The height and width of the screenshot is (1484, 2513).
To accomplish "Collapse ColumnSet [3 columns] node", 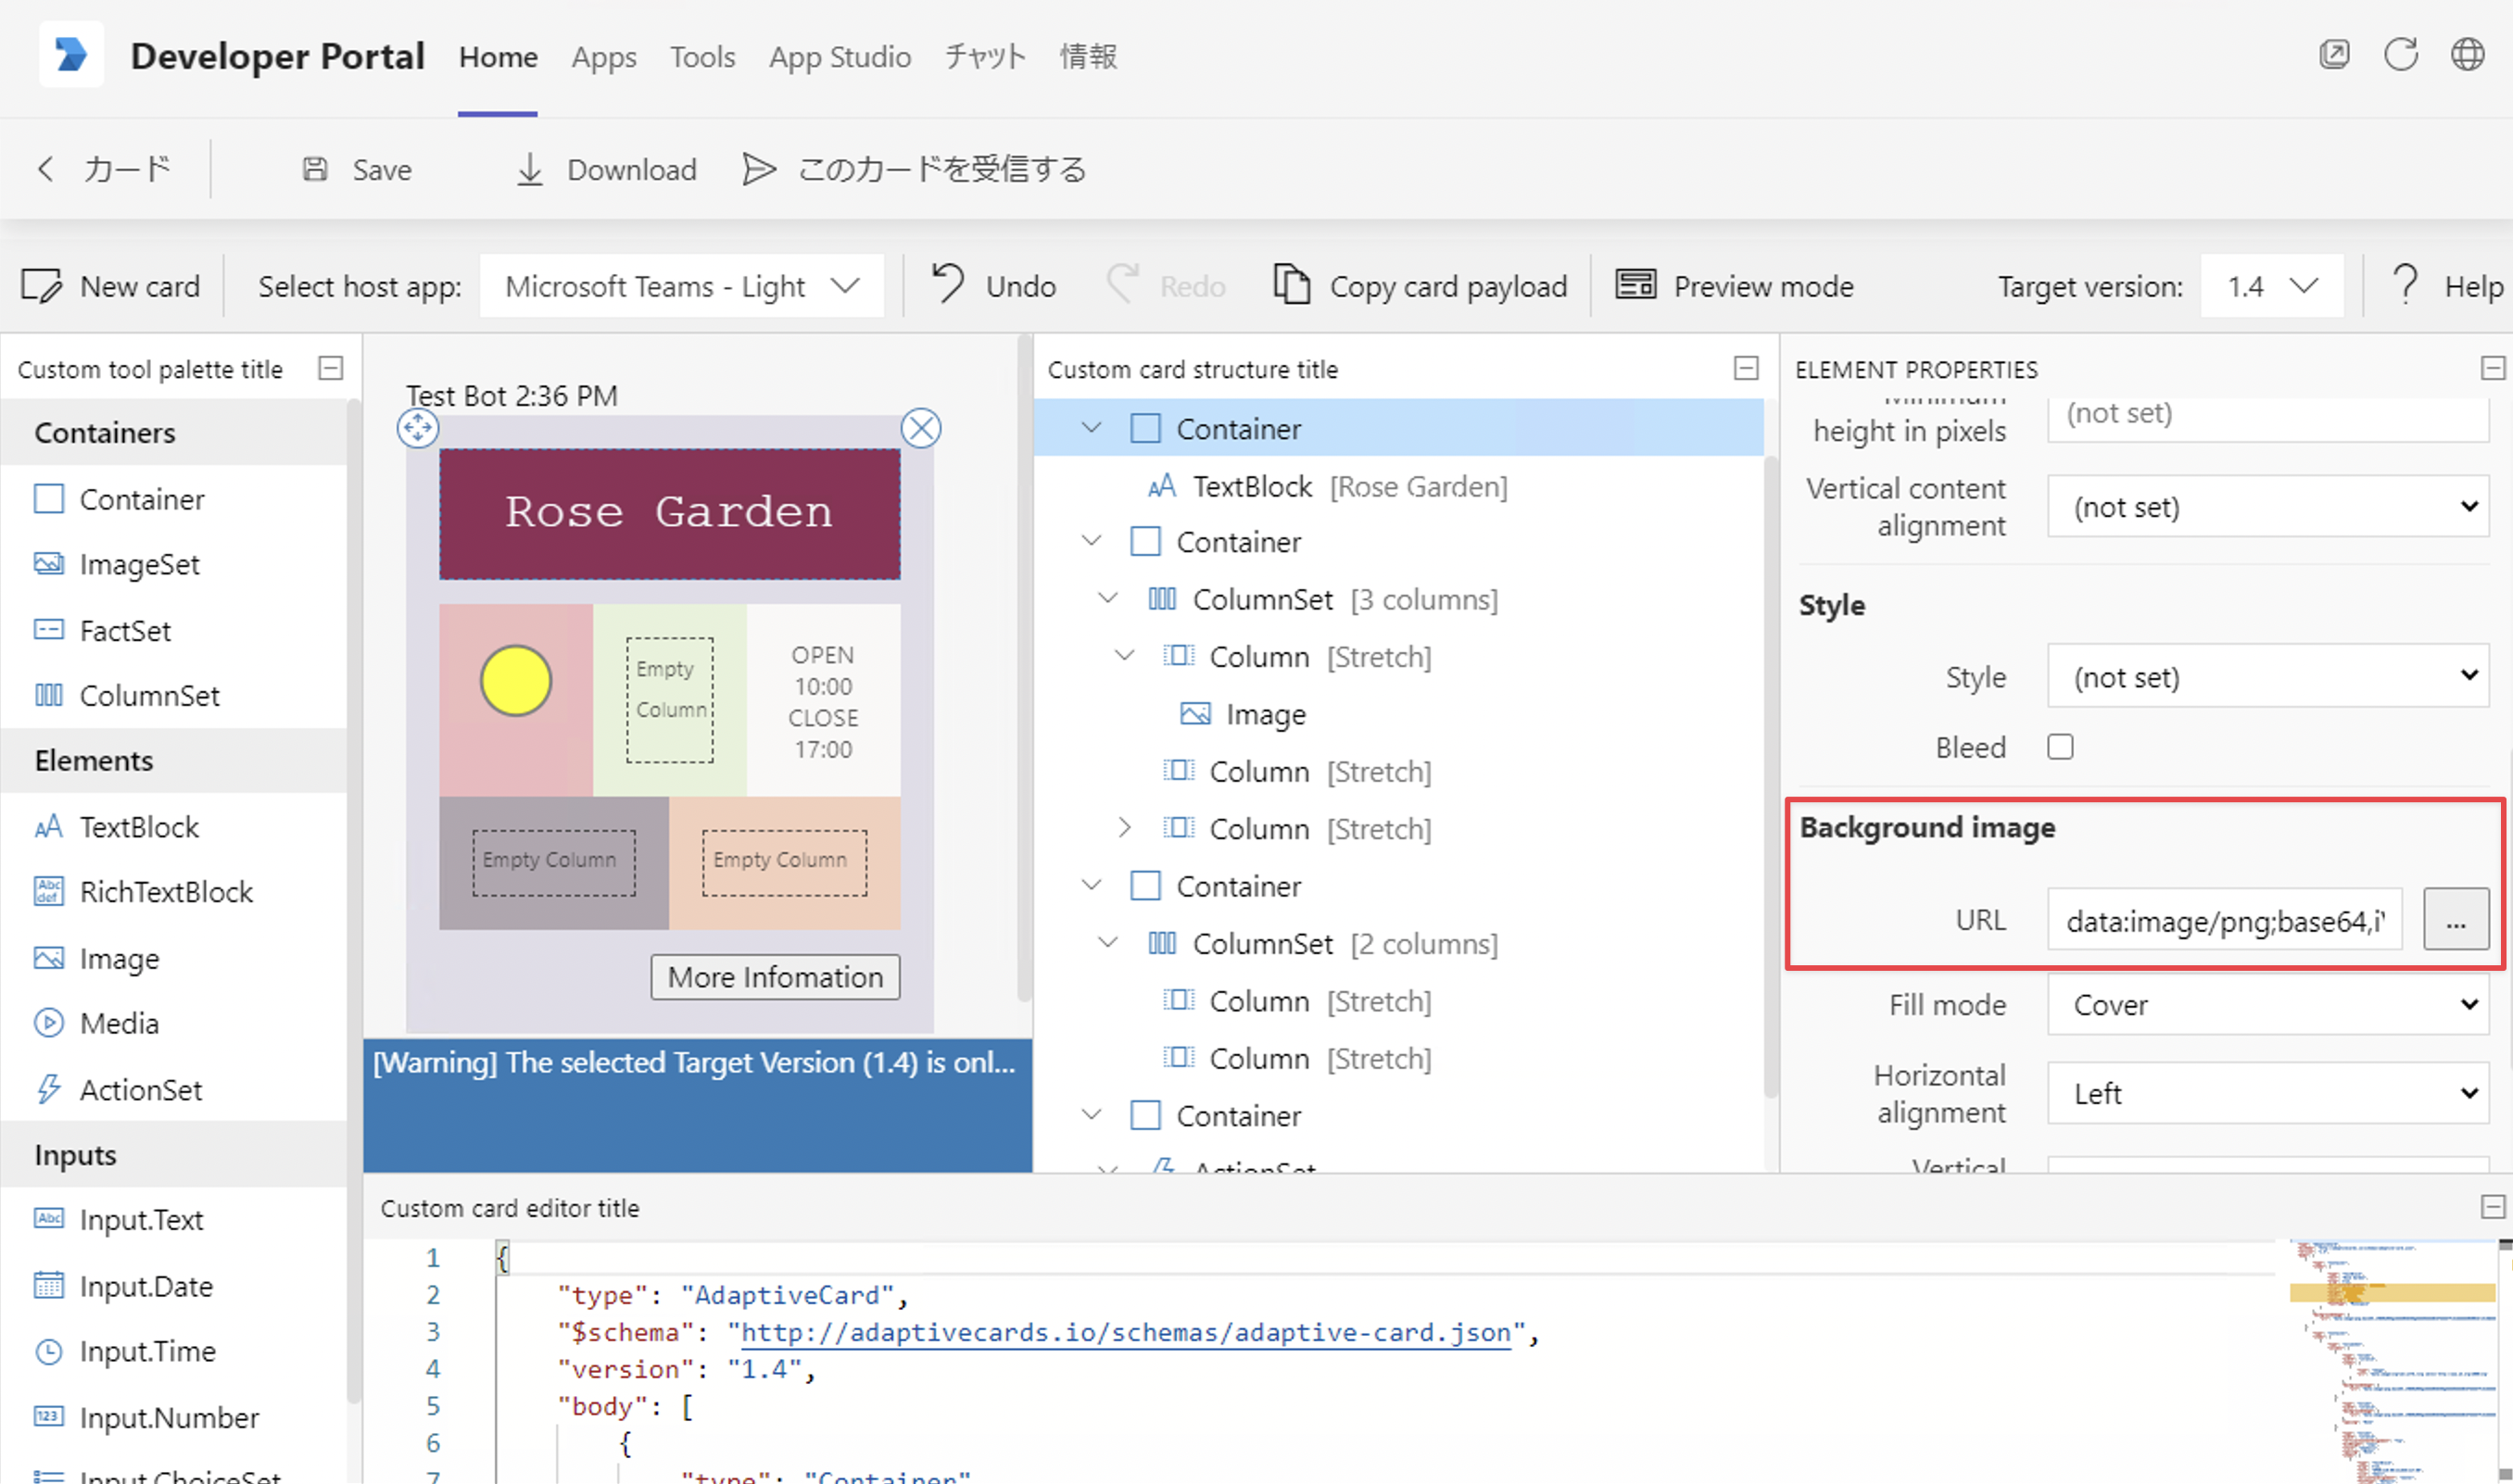I will (1108, 598).
